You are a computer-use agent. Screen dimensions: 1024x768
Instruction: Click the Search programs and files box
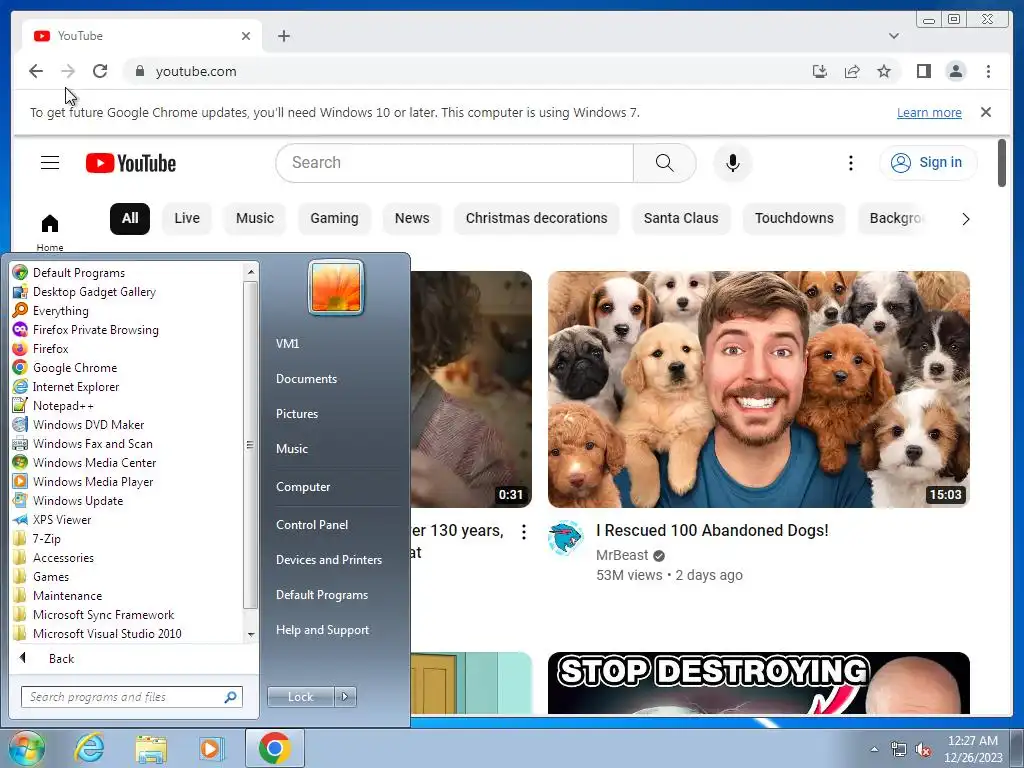point(131,697)
